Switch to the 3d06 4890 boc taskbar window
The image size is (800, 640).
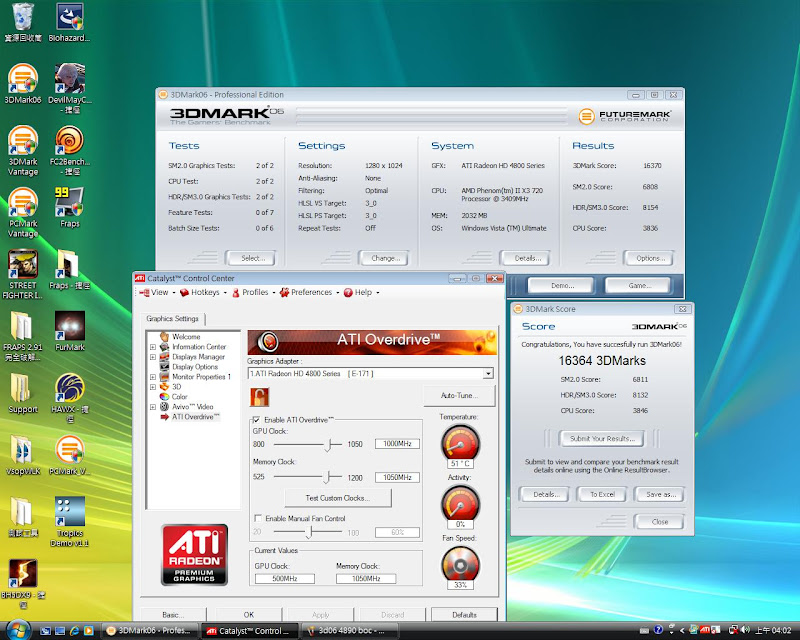(350, 631)
